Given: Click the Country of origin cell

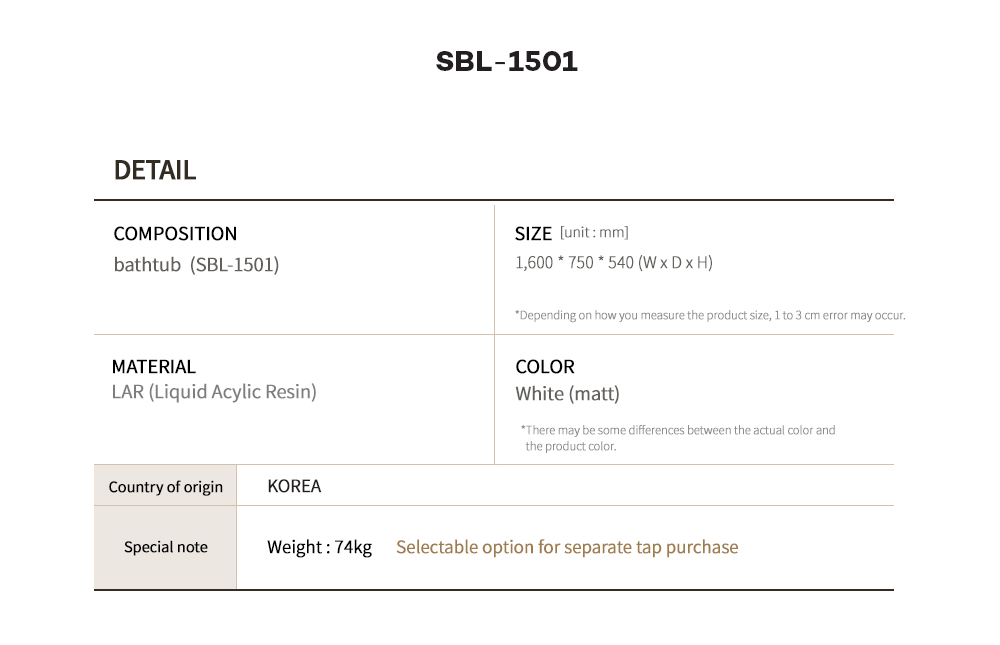Looking at the screenshot, I should click(166, 487).
